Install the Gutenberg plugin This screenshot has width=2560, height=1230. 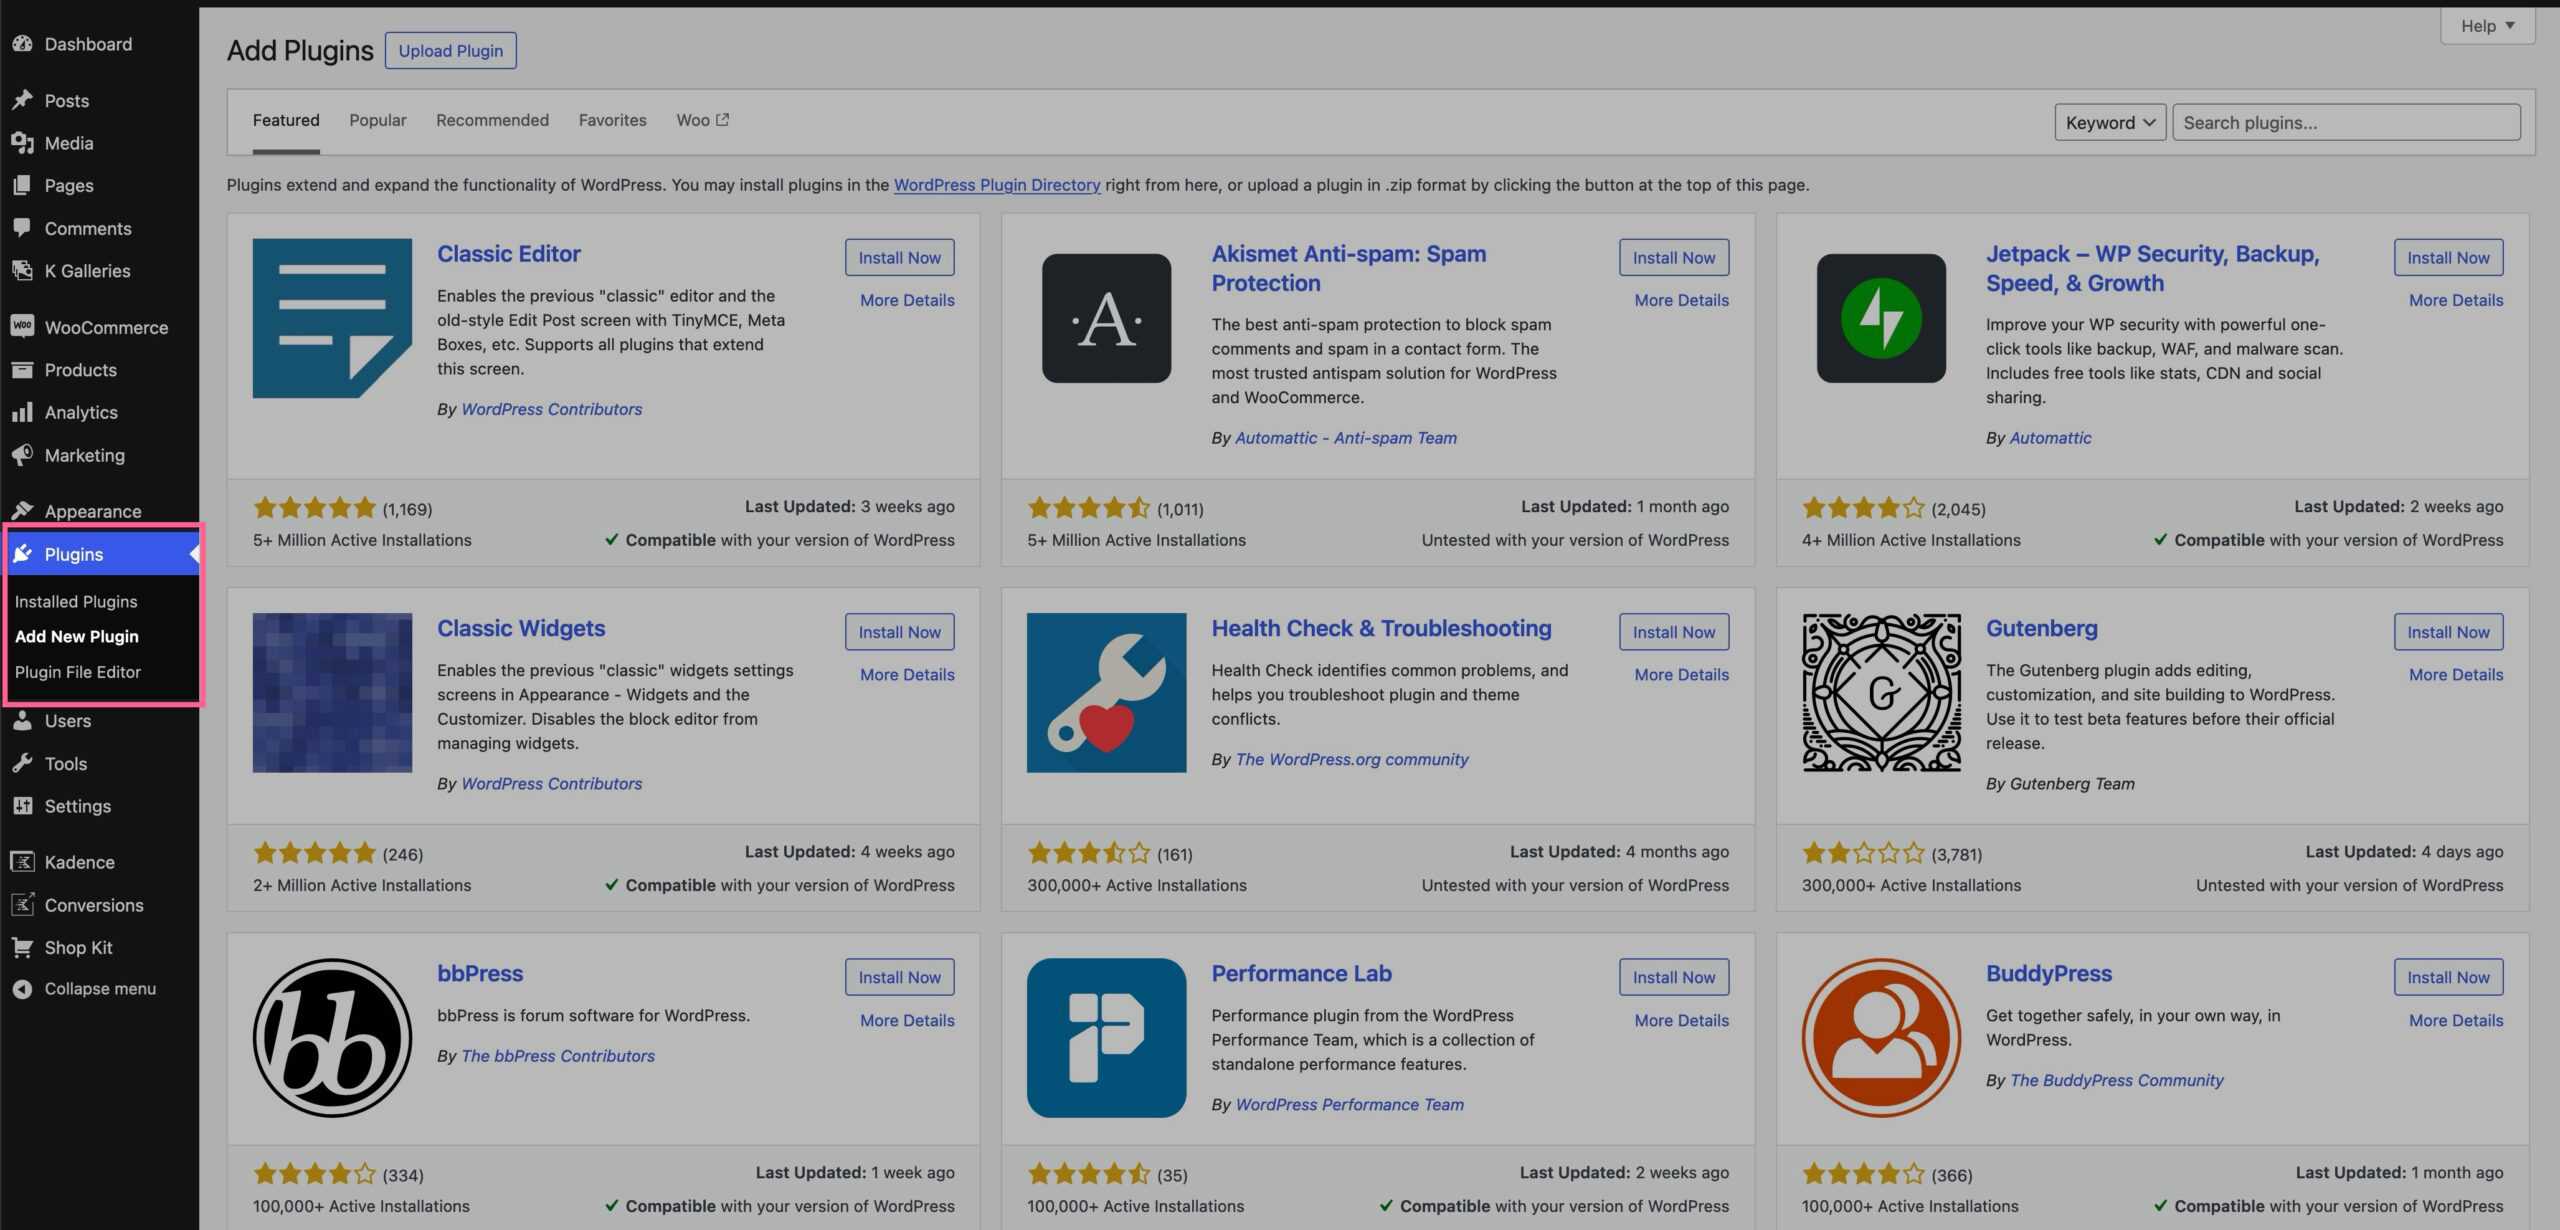(x=2448, y=632)
